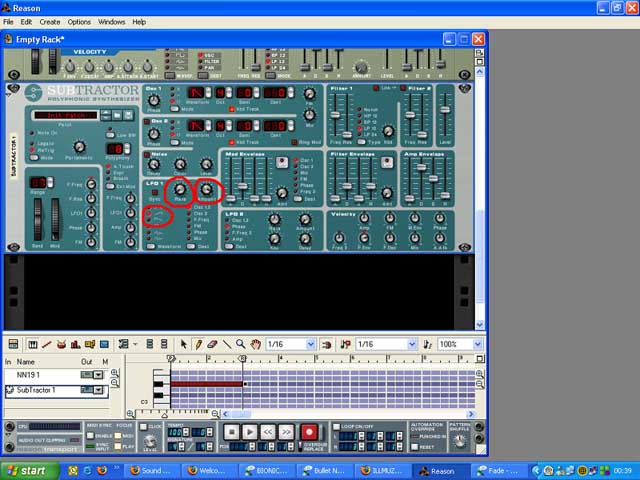Click the Rewind transport button

[267, 432]
